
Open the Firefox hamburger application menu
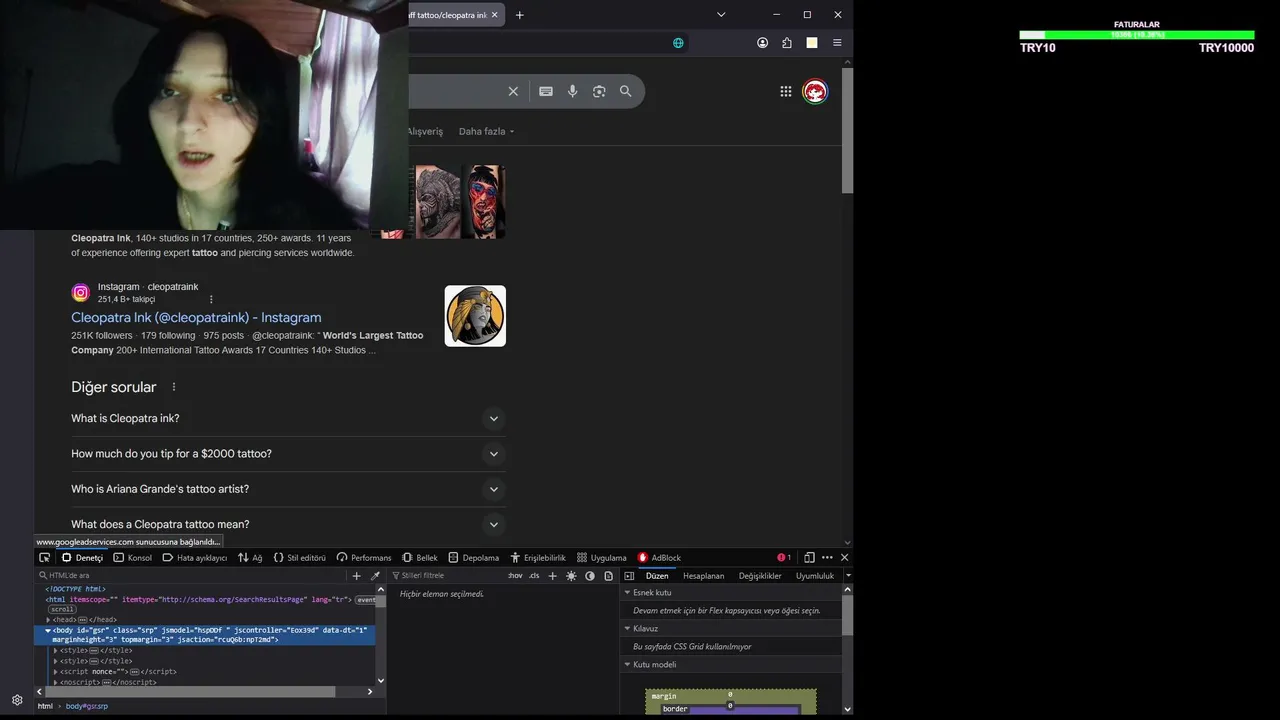click(x=837, y=43)
